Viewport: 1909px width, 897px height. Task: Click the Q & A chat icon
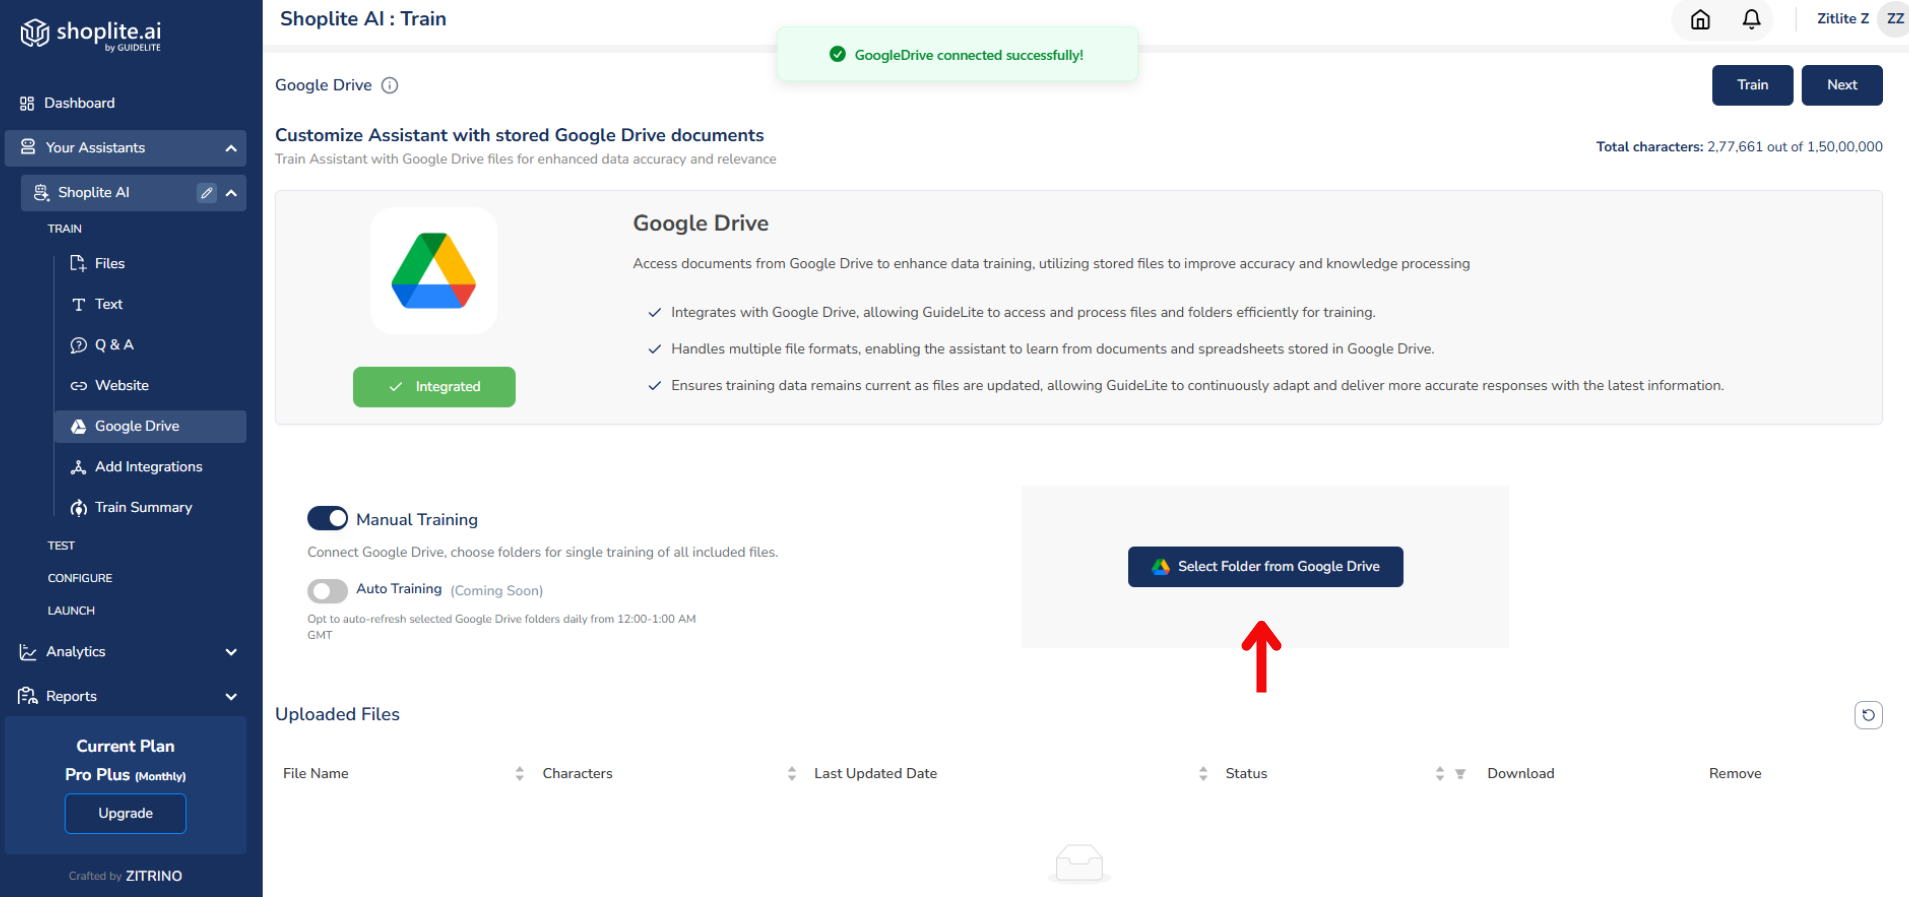click(78, 345)
